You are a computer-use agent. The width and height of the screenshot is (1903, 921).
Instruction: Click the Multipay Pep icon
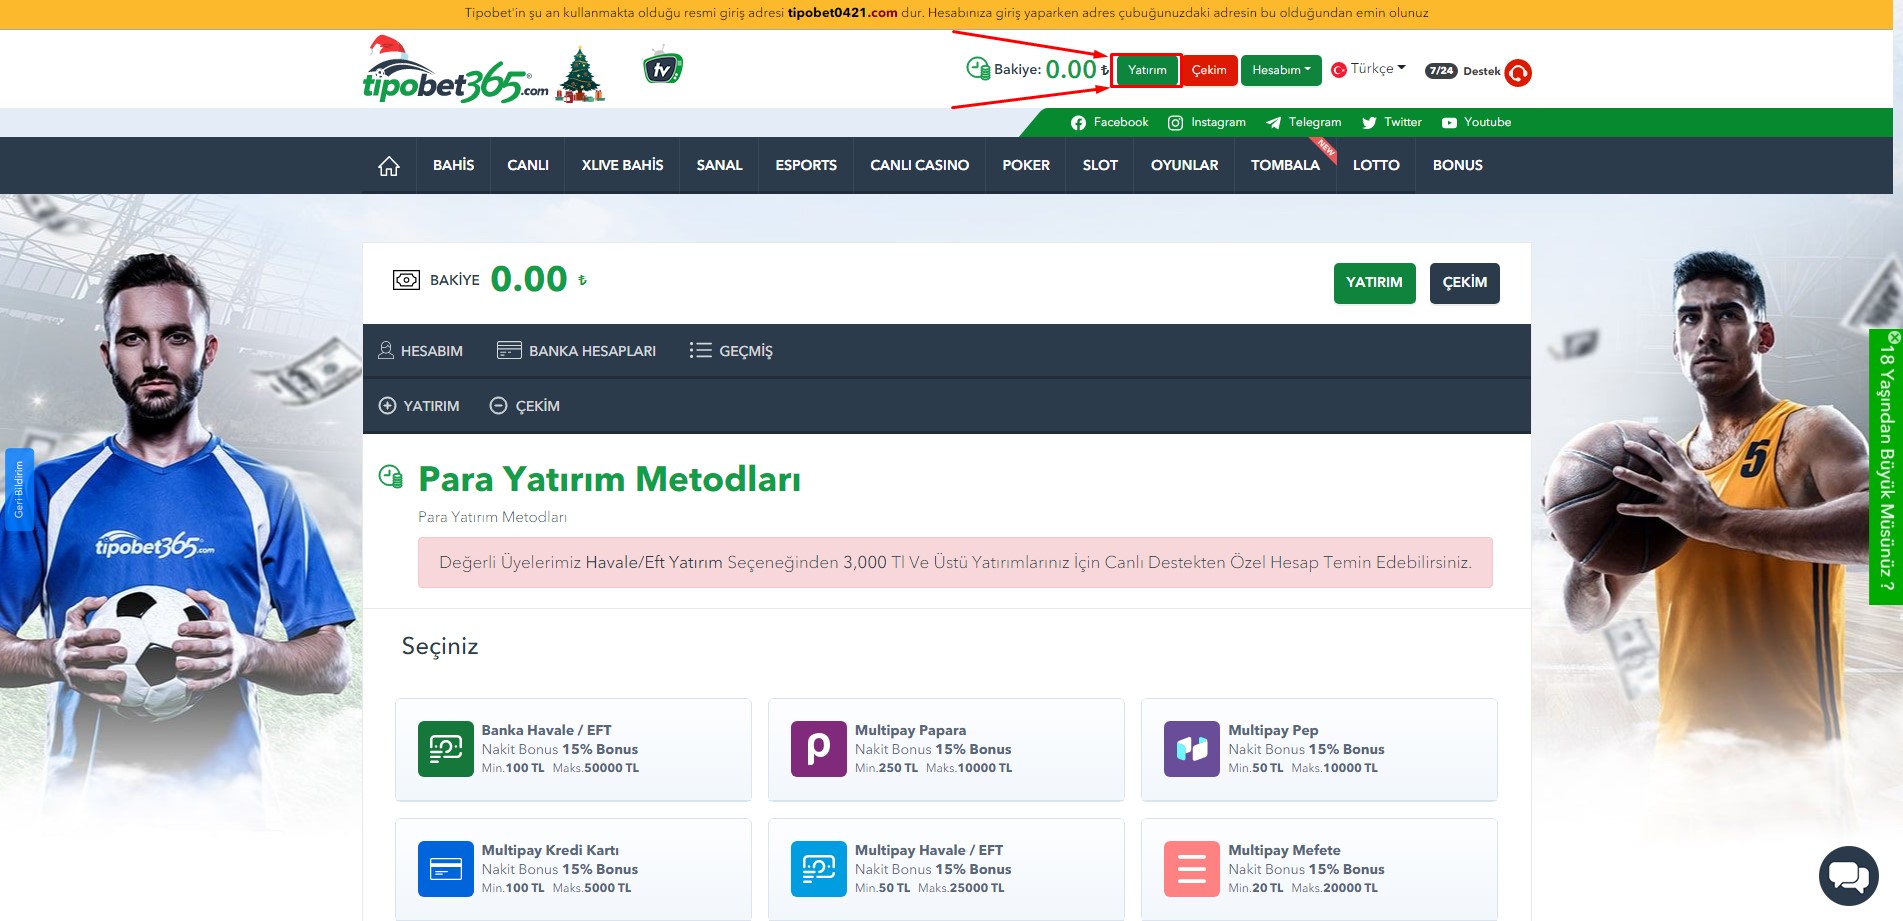(x=1192, y=749)
